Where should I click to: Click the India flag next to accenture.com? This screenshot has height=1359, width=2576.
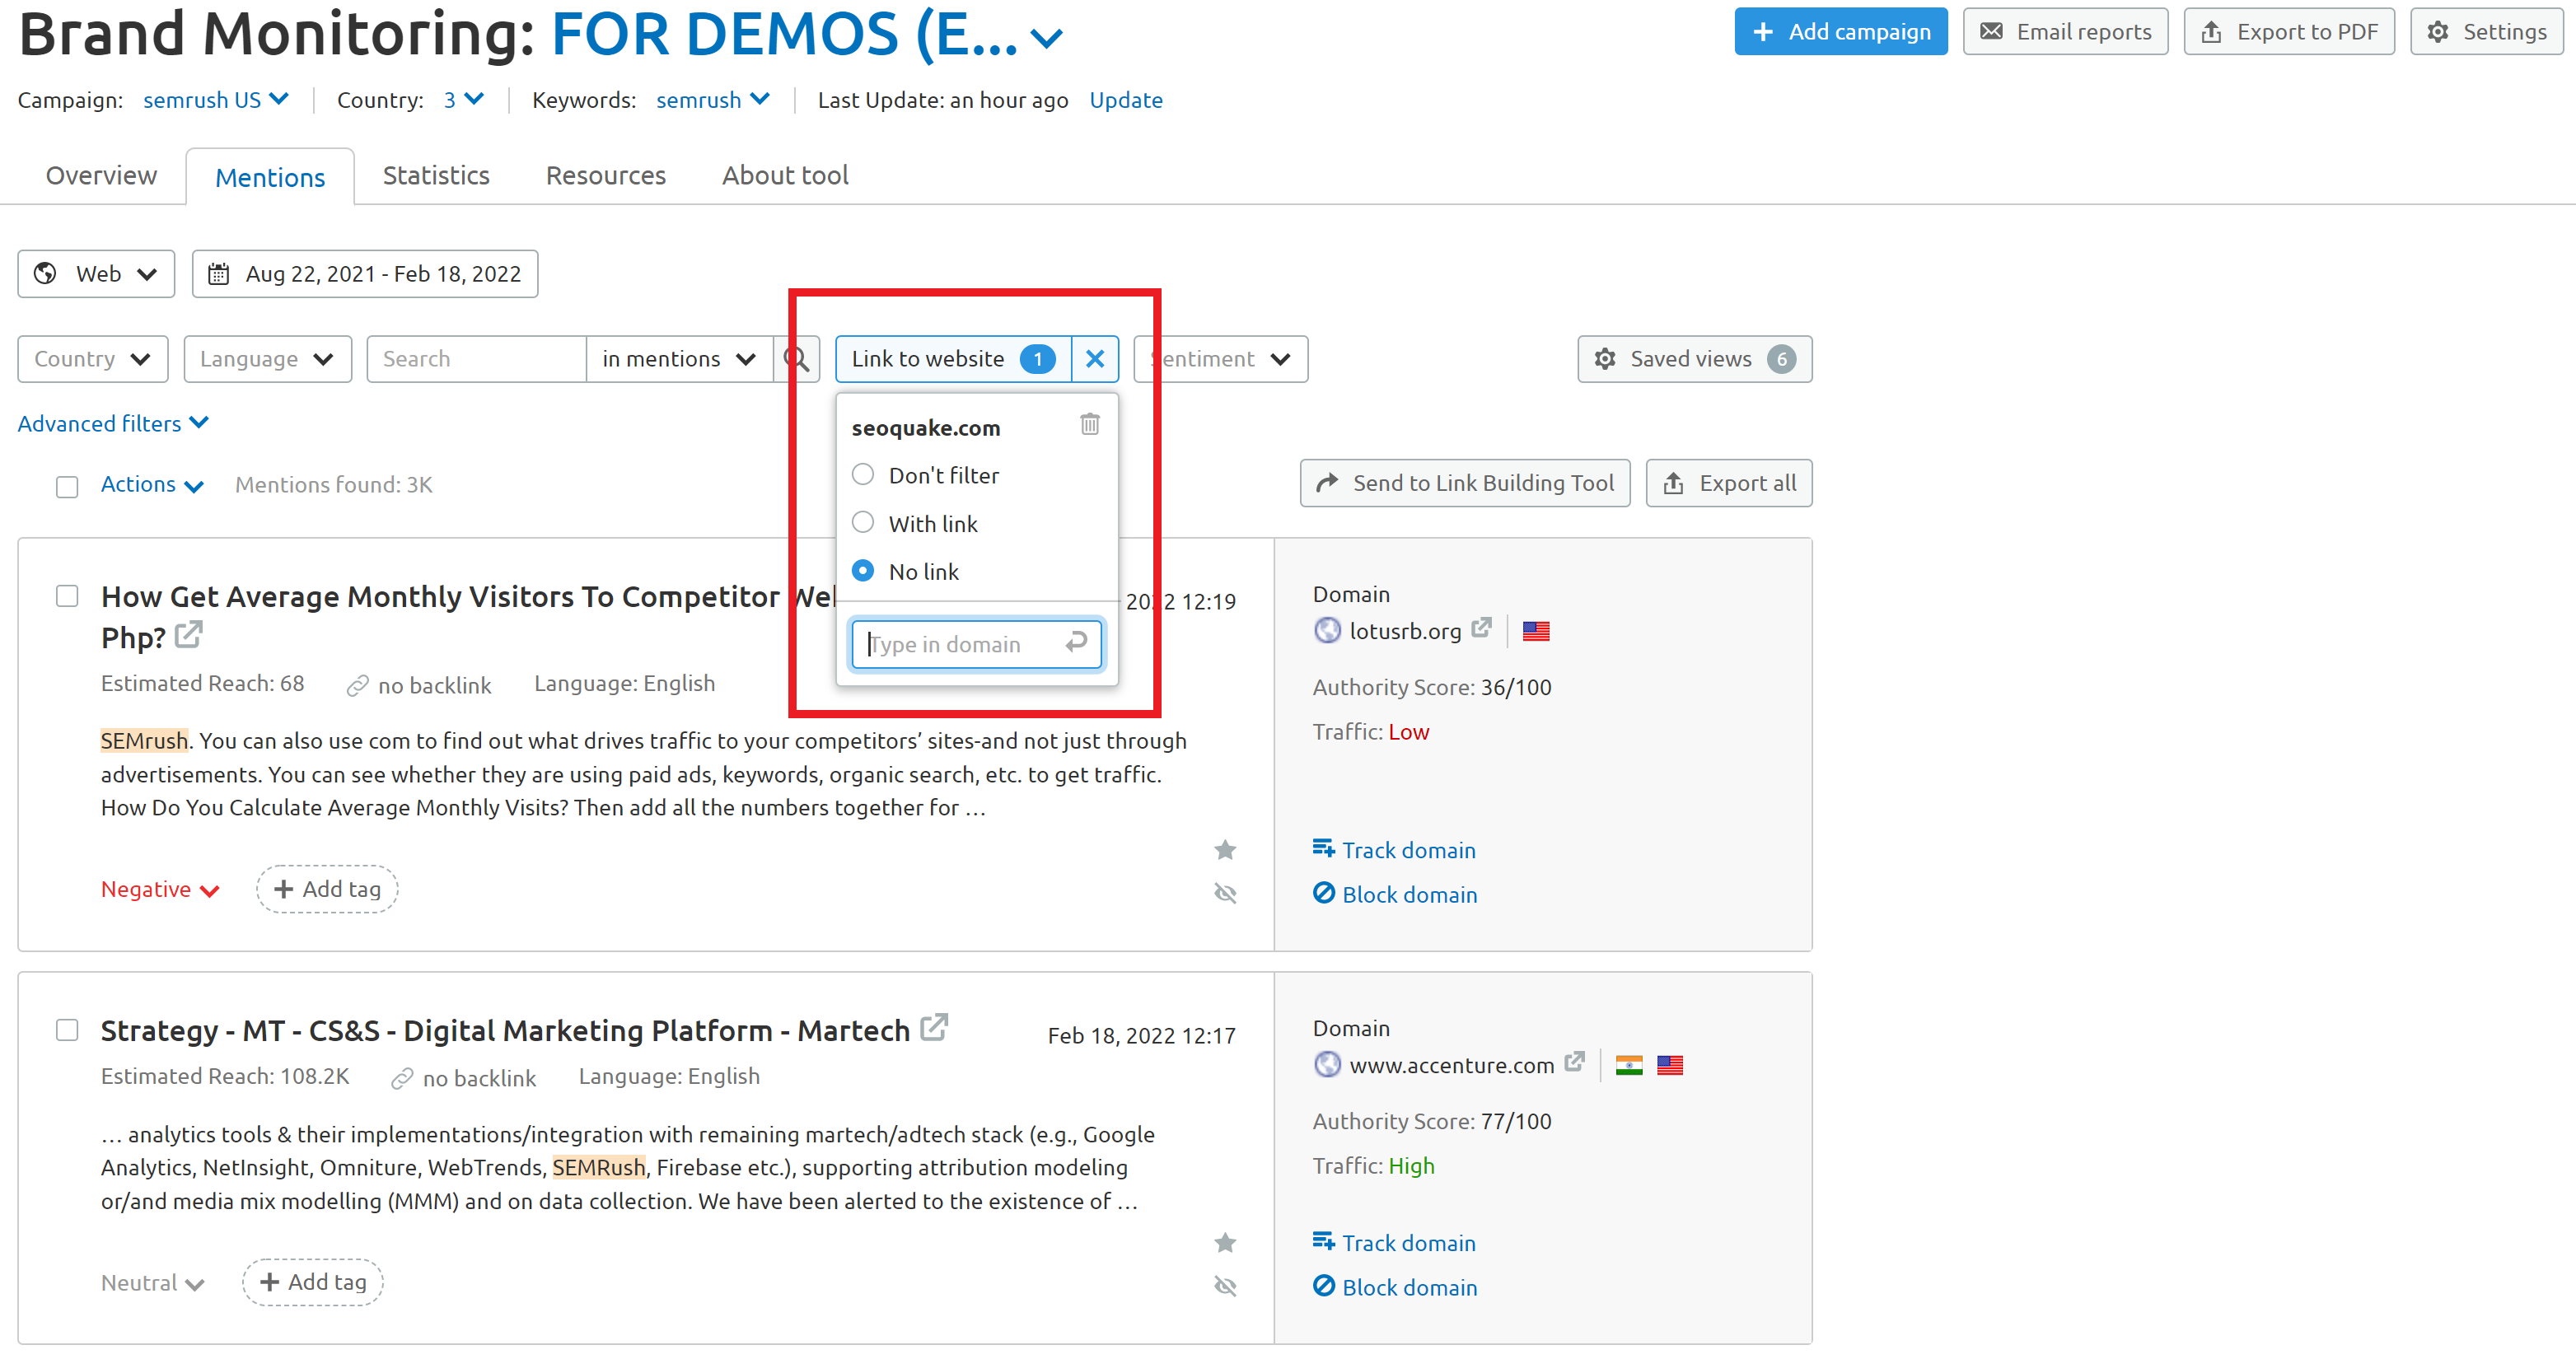pos(1629,1065)
